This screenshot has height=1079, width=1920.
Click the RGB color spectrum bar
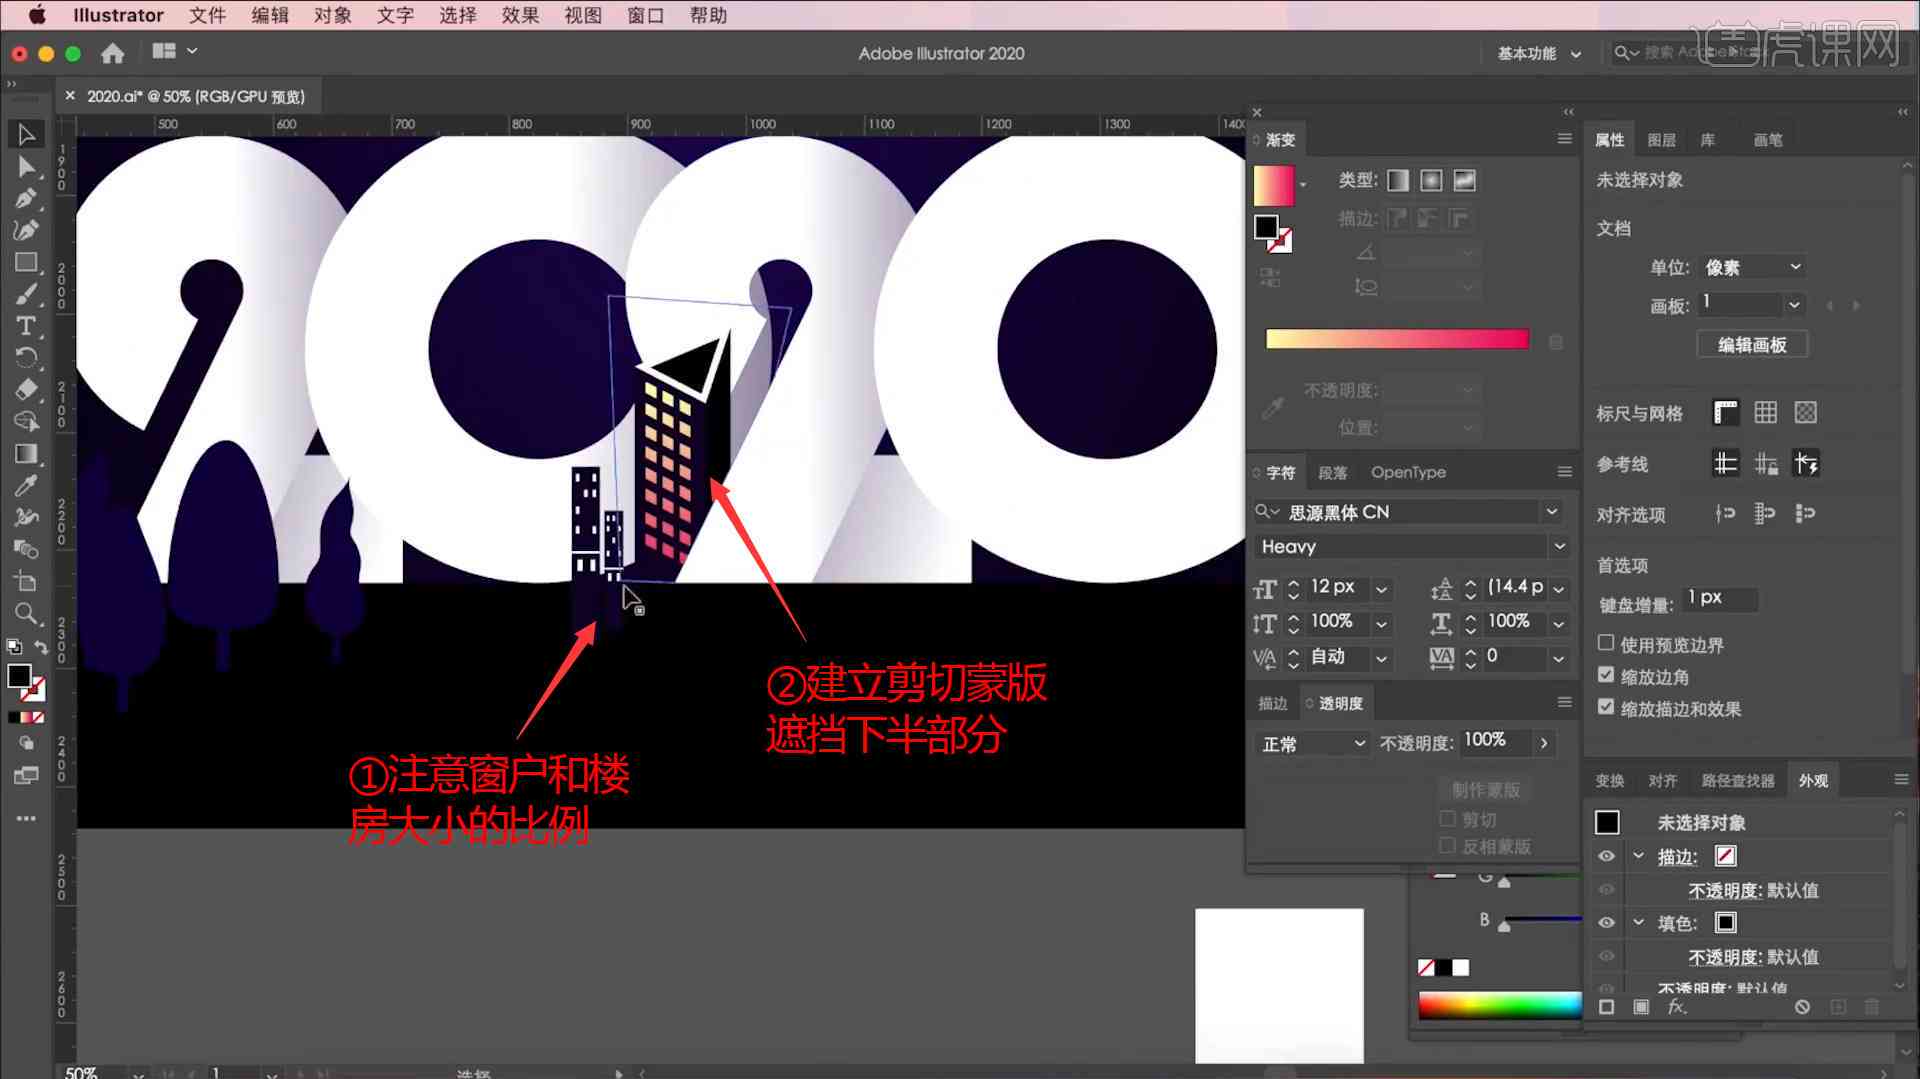pyautogui.click(x=1499, y=1005)
